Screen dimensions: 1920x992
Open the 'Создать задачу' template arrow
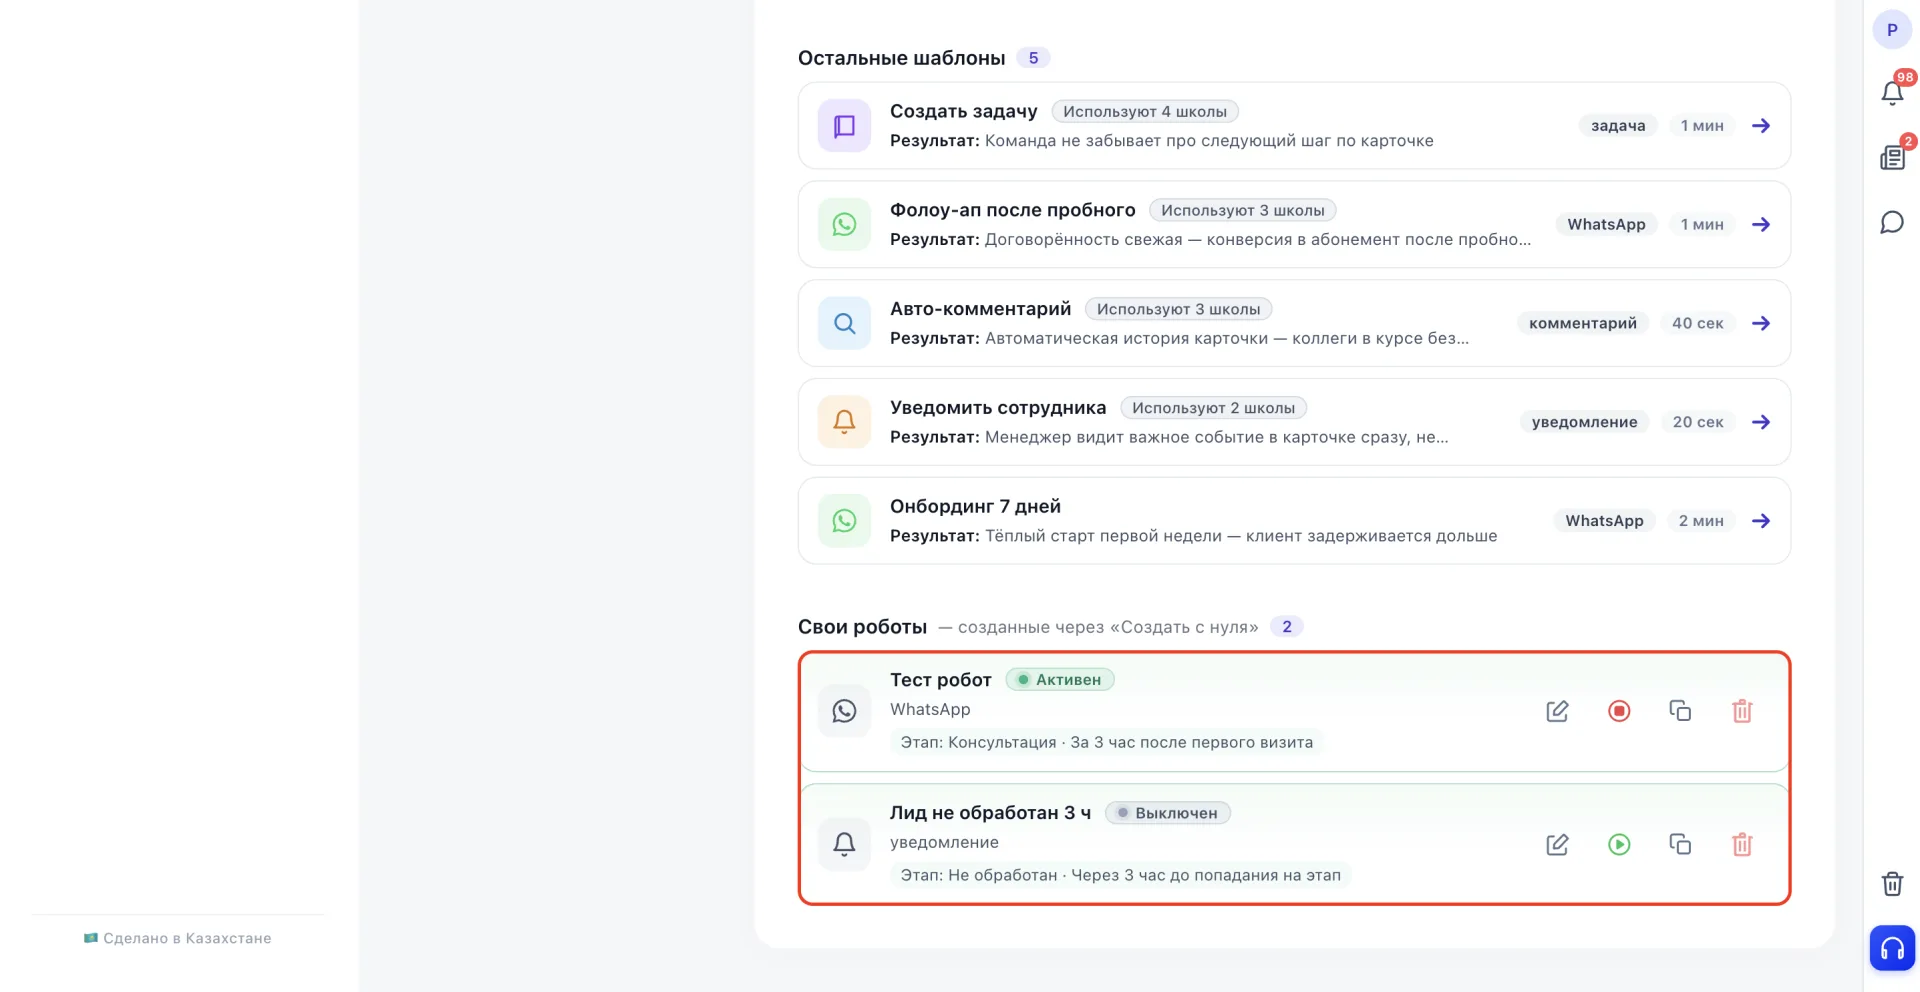pos(1761,126)
